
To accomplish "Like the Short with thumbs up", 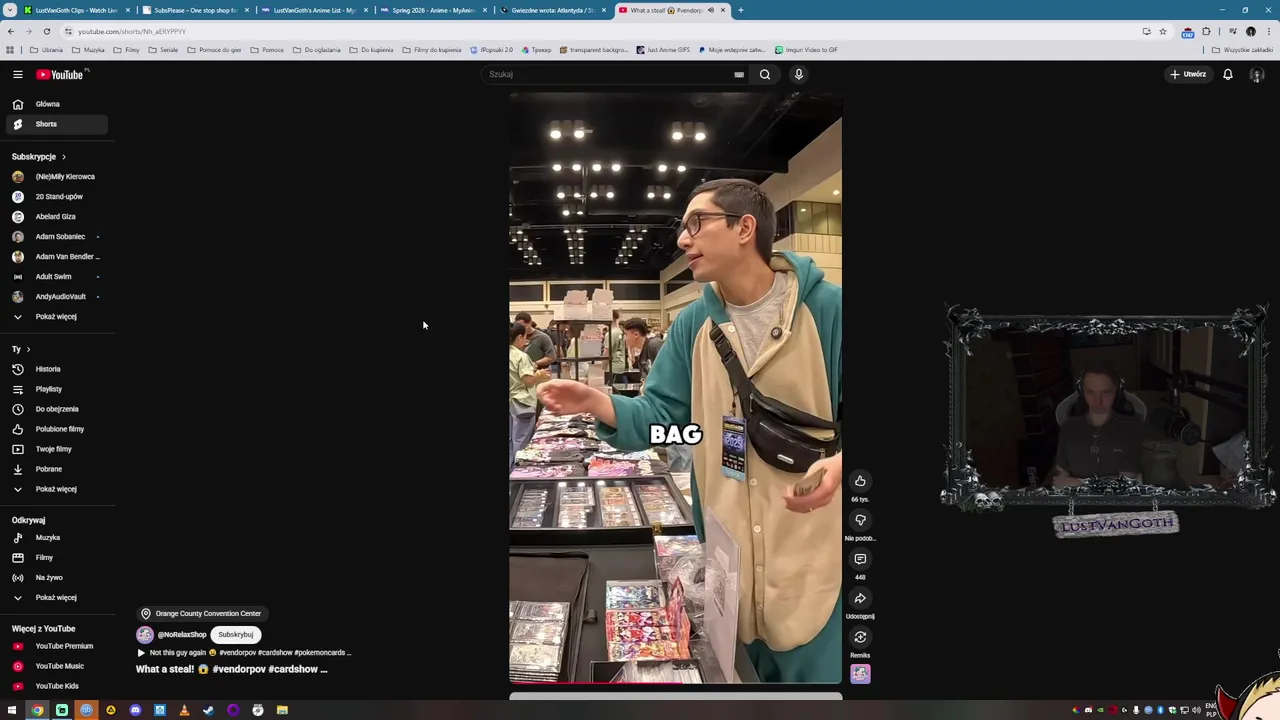I will [x=860, y=481].
